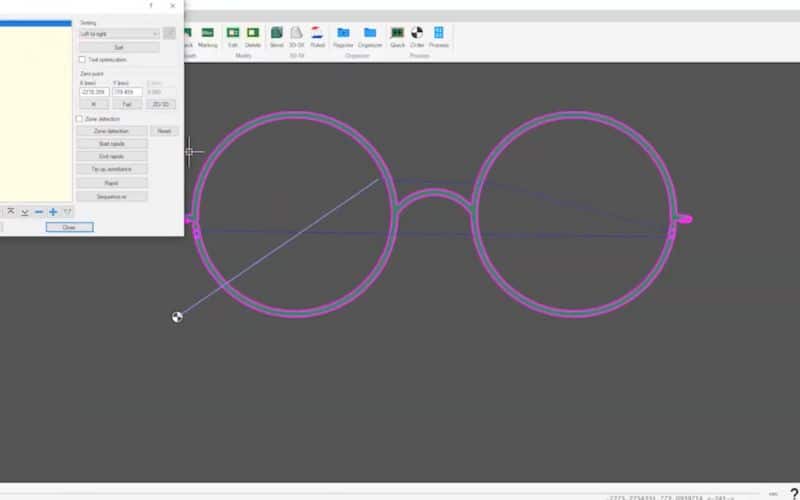Click the Tip up avoidance button
This screenshot has height=500, width=800.
click(111, 170)
